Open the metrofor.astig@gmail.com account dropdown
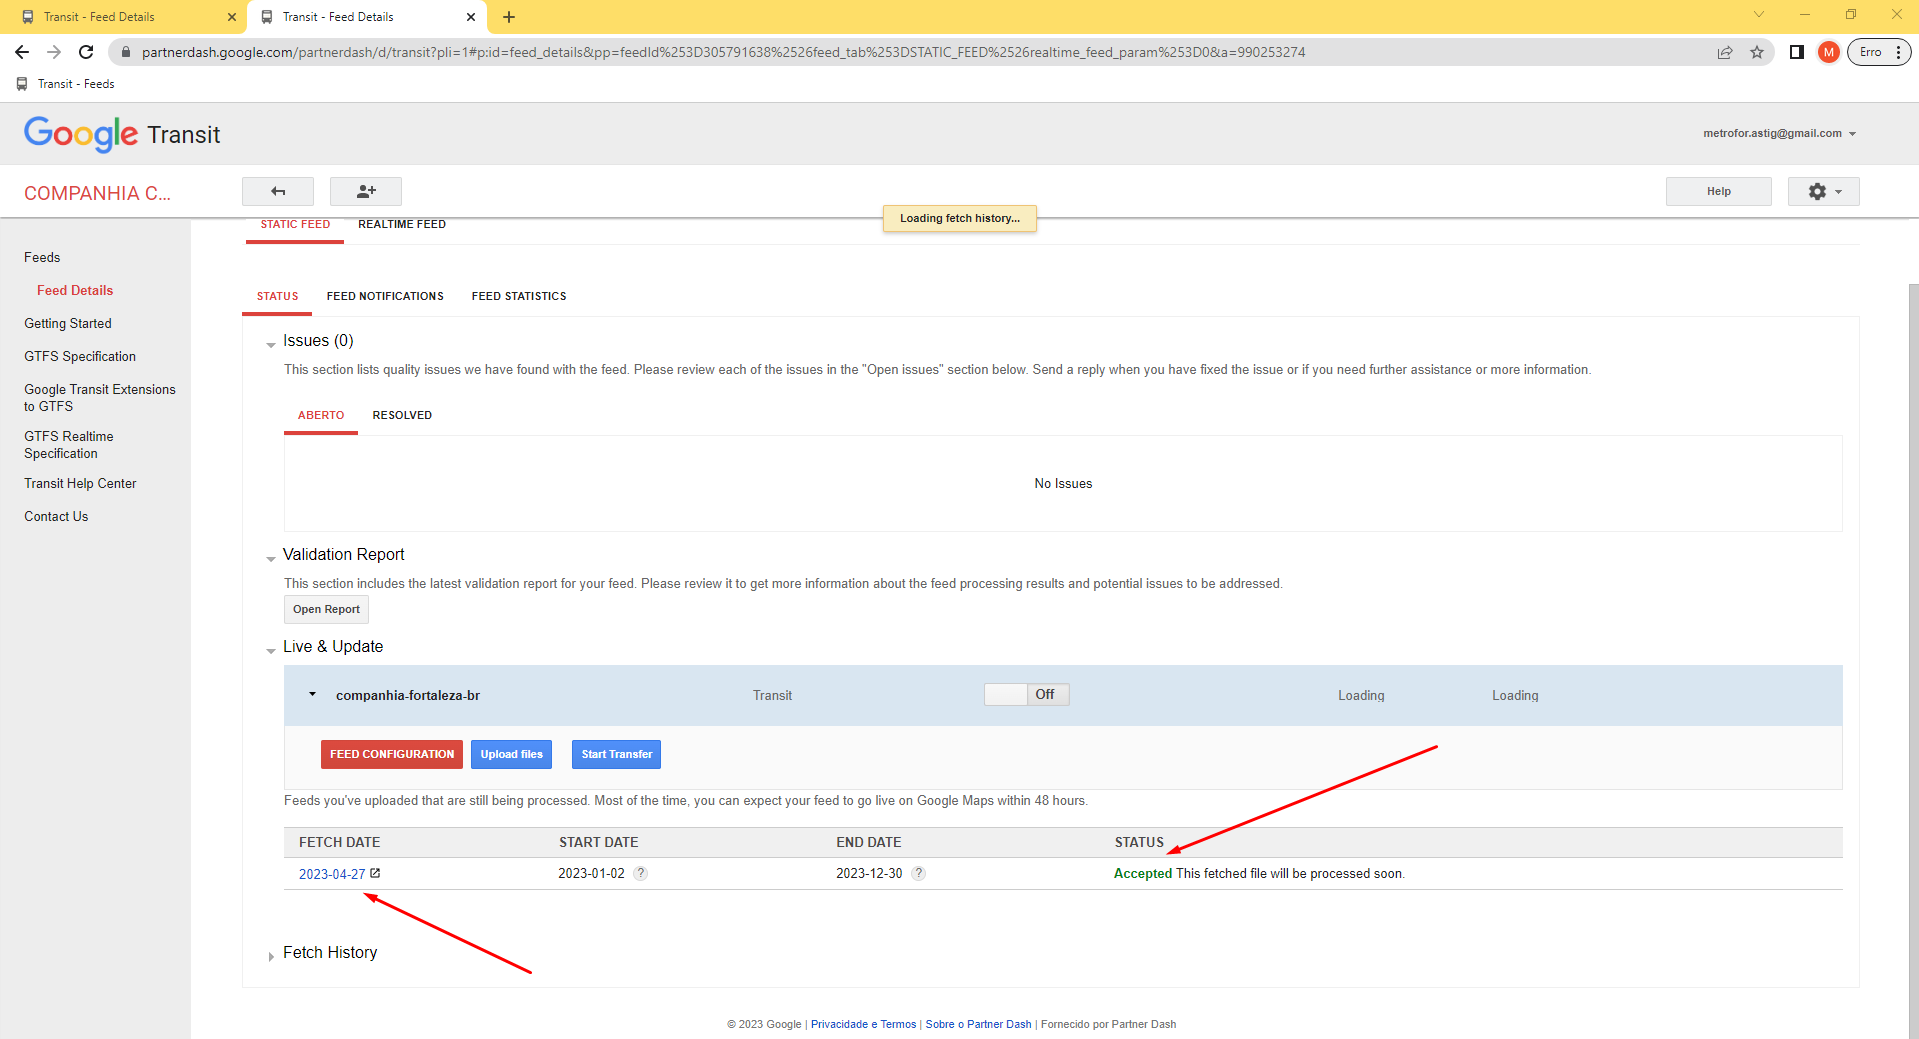 point(1779,133)
